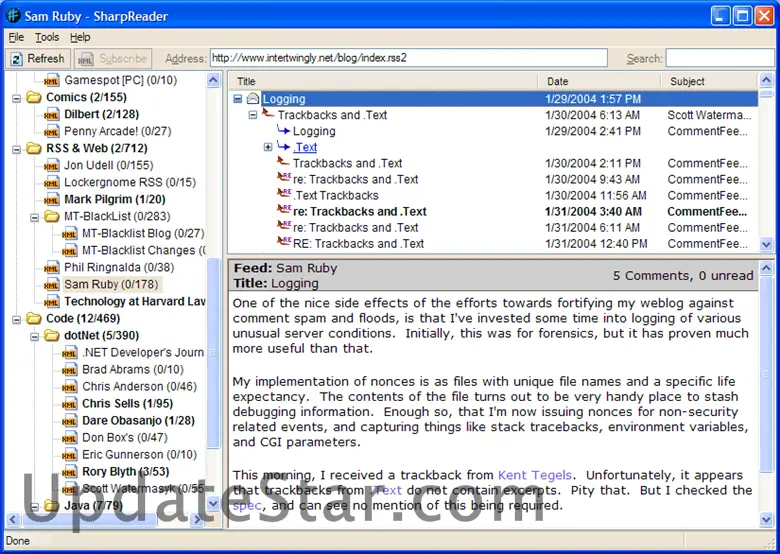Click the XML icon beside Rory Blyth
Screen dimensions: 780x554
pos(69,471)
